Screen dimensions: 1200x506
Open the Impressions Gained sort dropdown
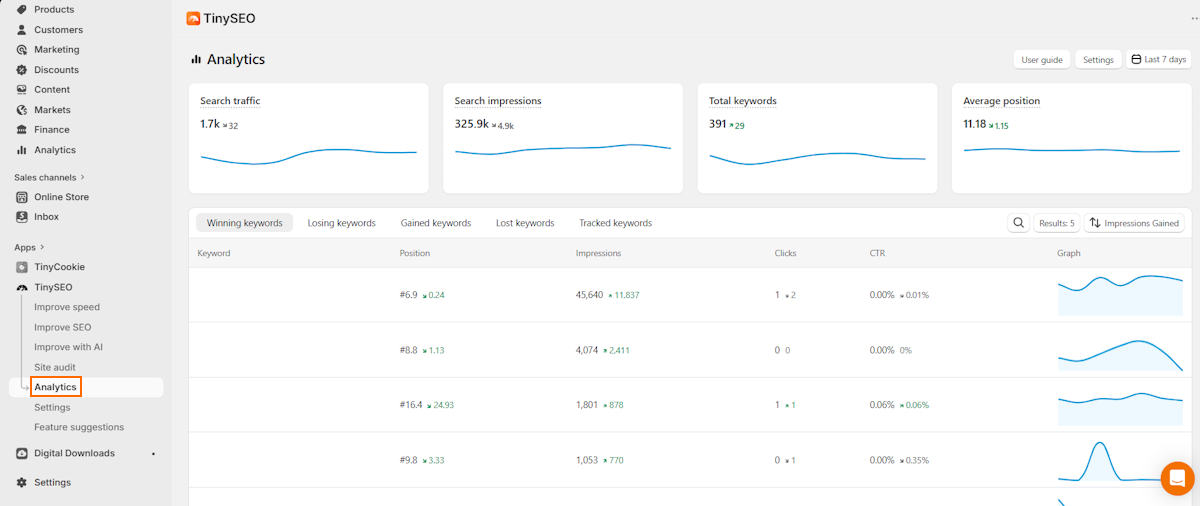point(1135,223)
